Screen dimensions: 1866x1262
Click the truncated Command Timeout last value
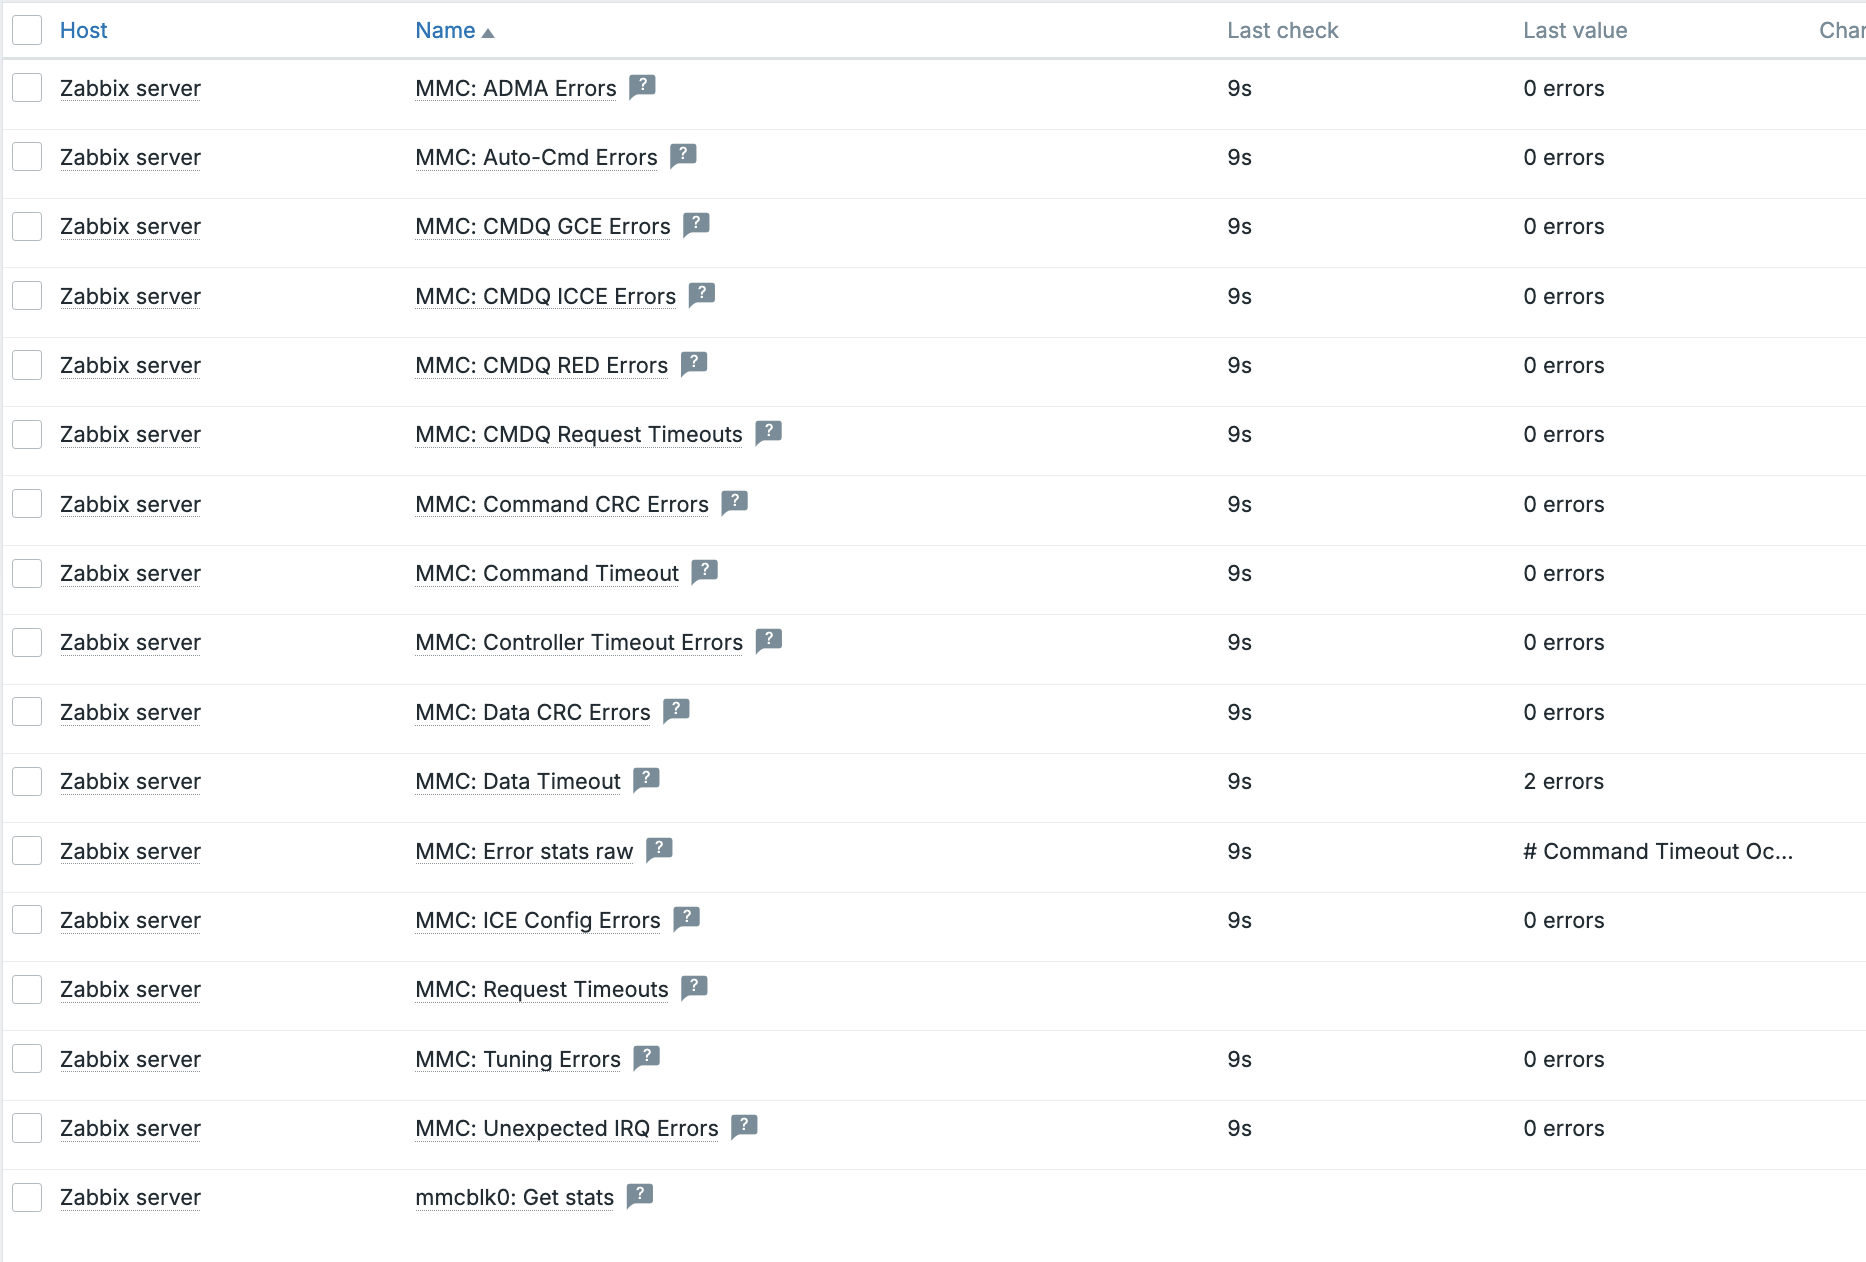coord(1657,852)
